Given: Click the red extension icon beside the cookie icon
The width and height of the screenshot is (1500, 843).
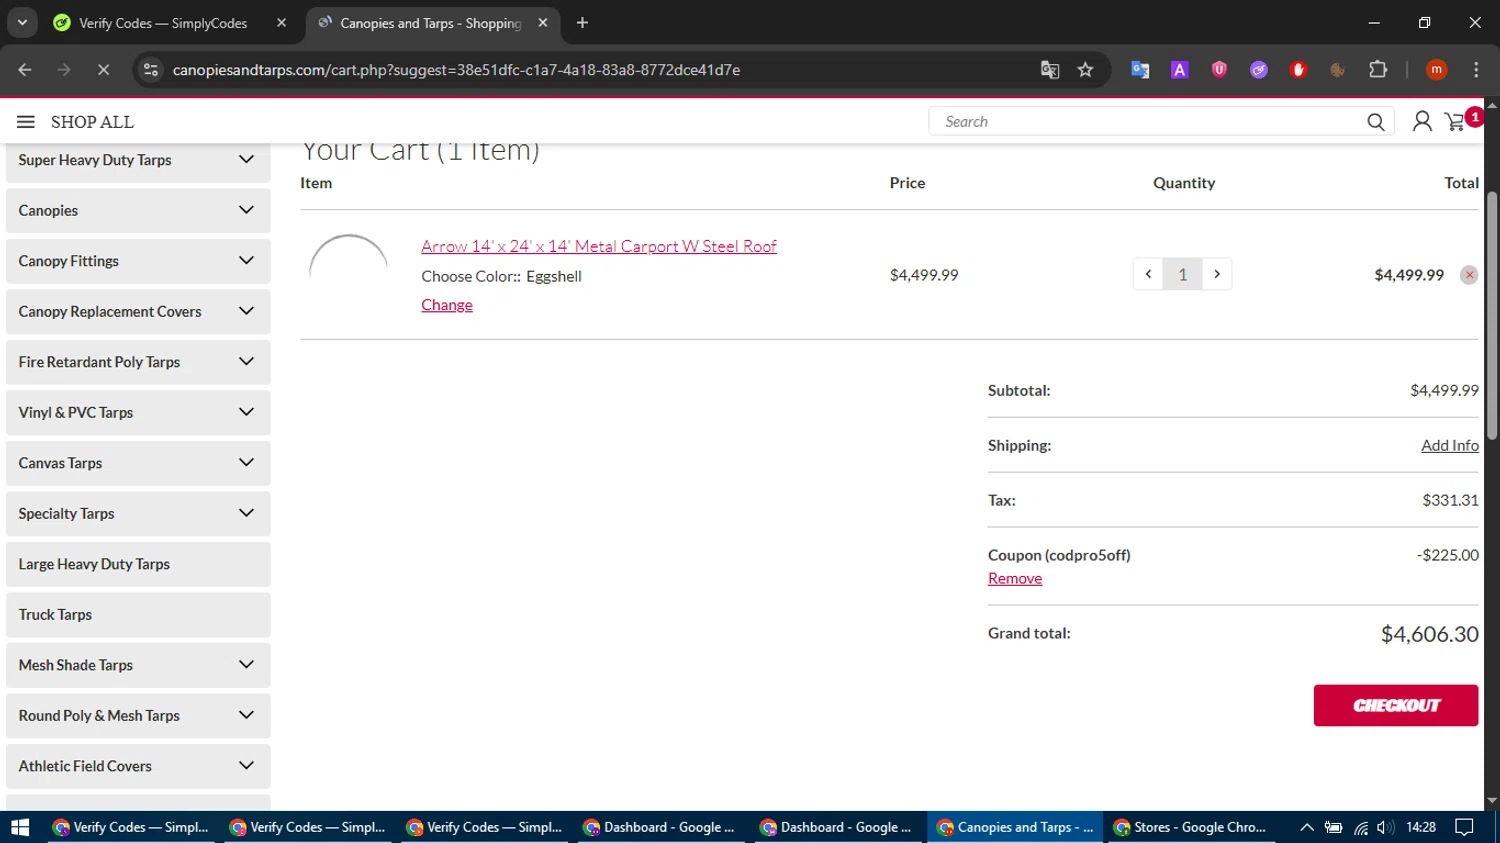Looking at the screenshot, I should (1298, 70).
